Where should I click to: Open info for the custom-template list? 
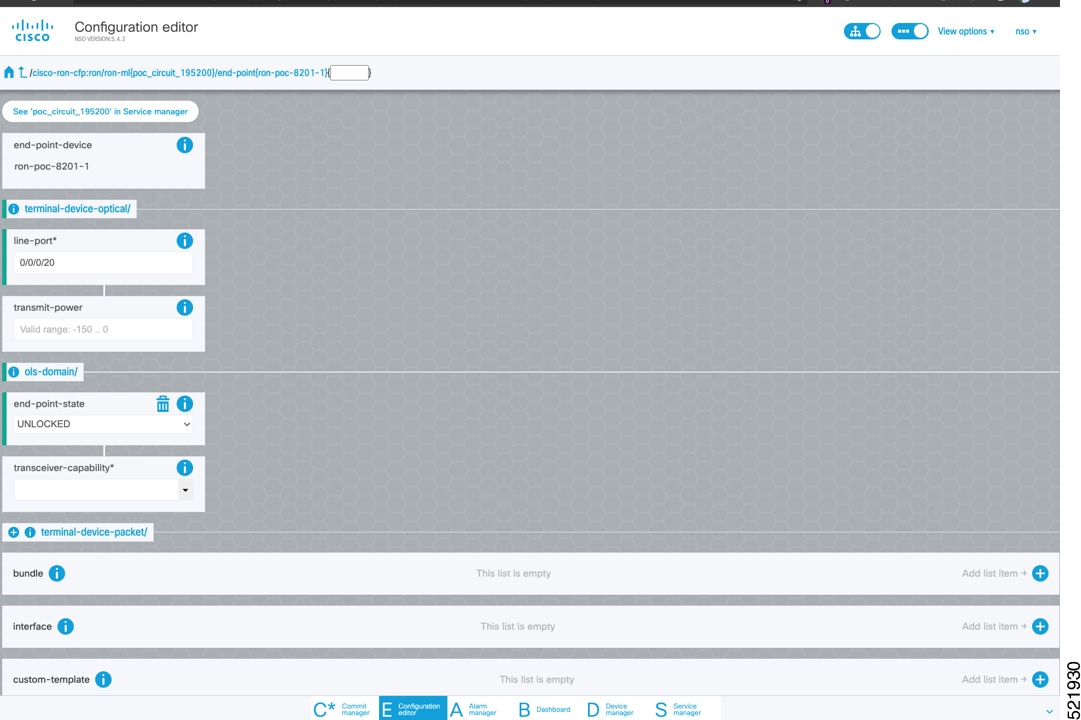103,679
